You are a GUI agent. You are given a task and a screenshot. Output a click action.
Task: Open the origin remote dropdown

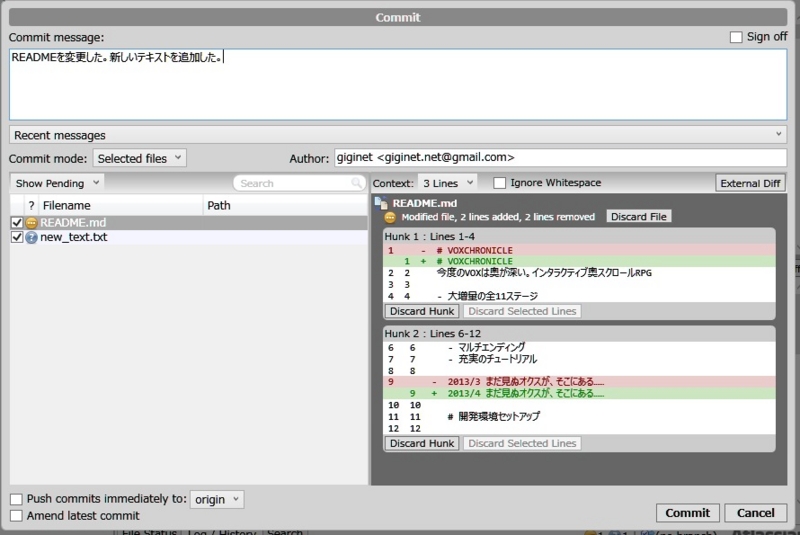217,499
